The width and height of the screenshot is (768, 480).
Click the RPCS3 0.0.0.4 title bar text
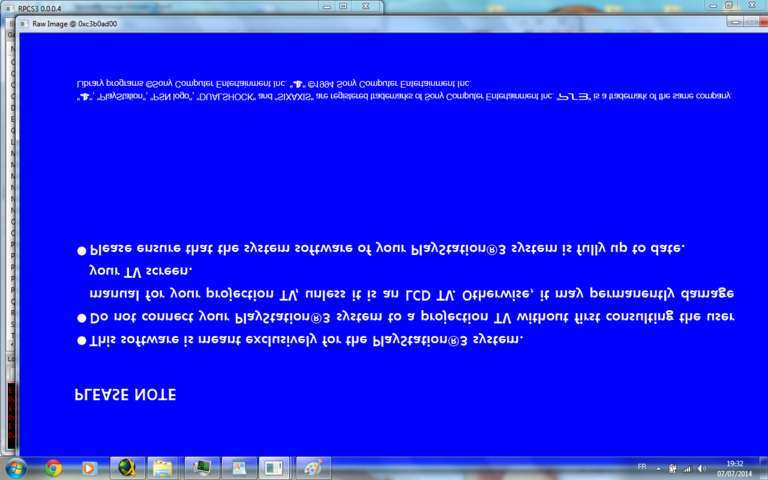[39, 9]
